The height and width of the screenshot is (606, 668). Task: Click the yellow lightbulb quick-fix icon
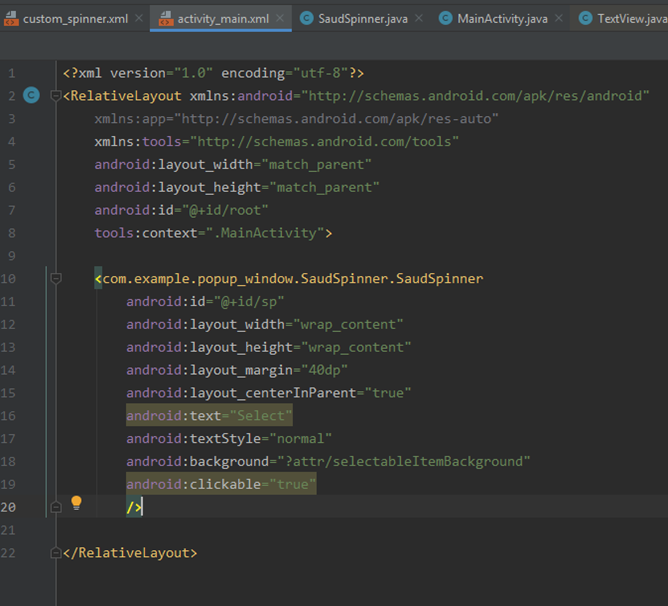pos(76,503)
